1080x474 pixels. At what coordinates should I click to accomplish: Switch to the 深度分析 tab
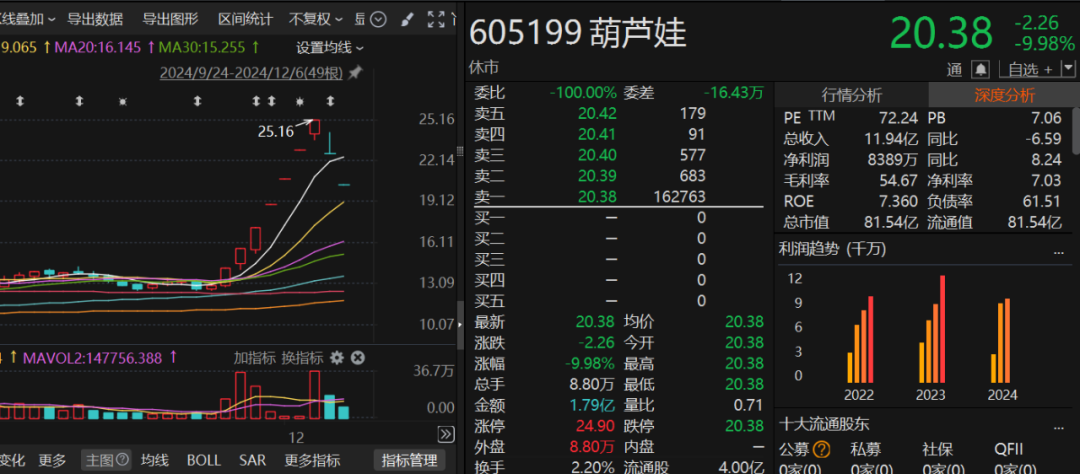1004,95
